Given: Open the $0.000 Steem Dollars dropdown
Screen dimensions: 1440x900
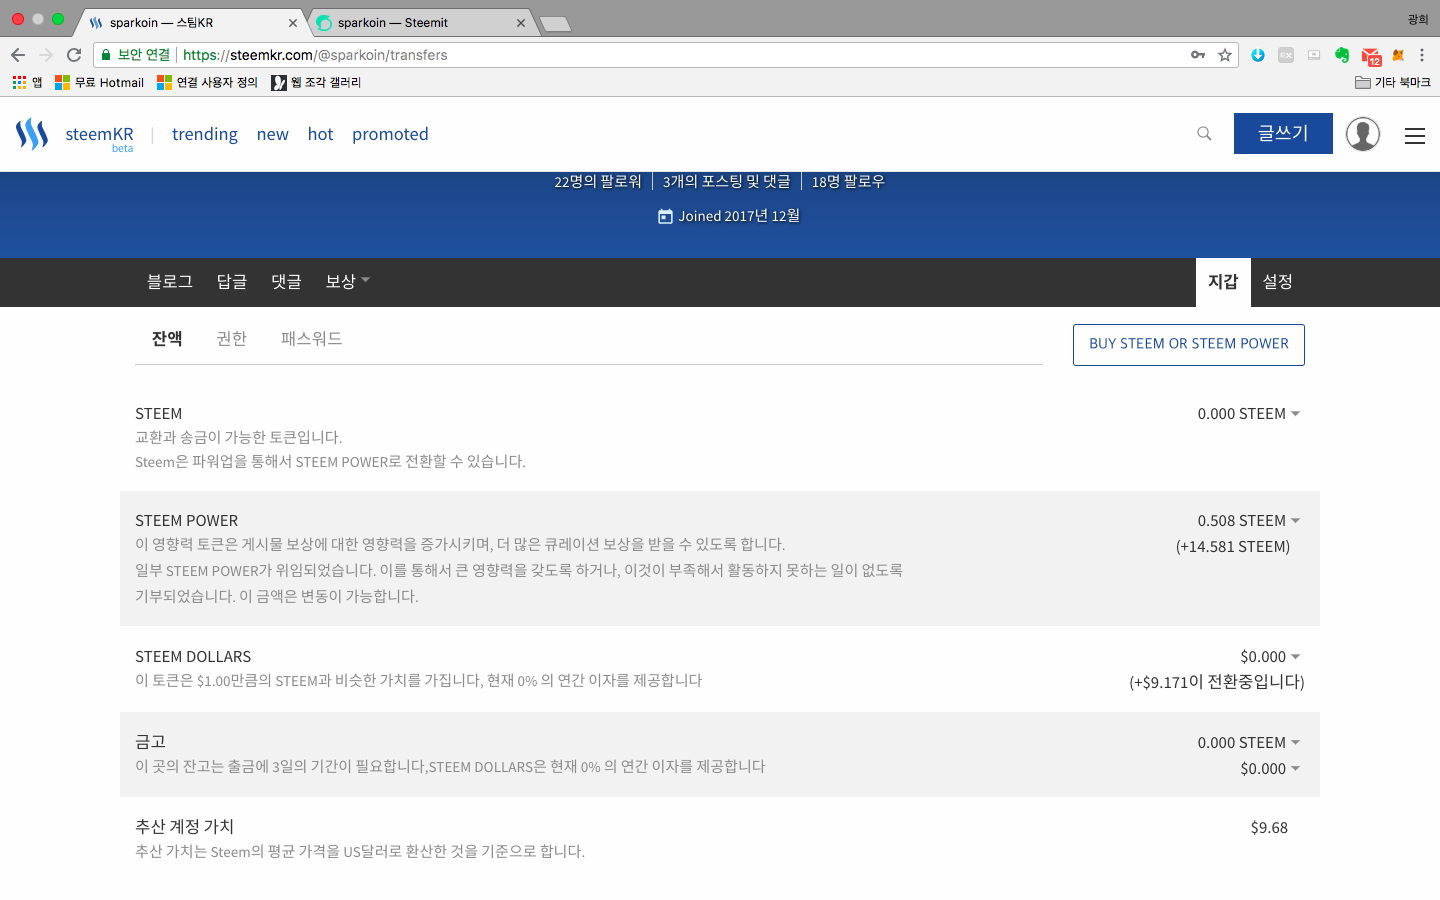Looking at the screenshot, I should point(1270,657).
